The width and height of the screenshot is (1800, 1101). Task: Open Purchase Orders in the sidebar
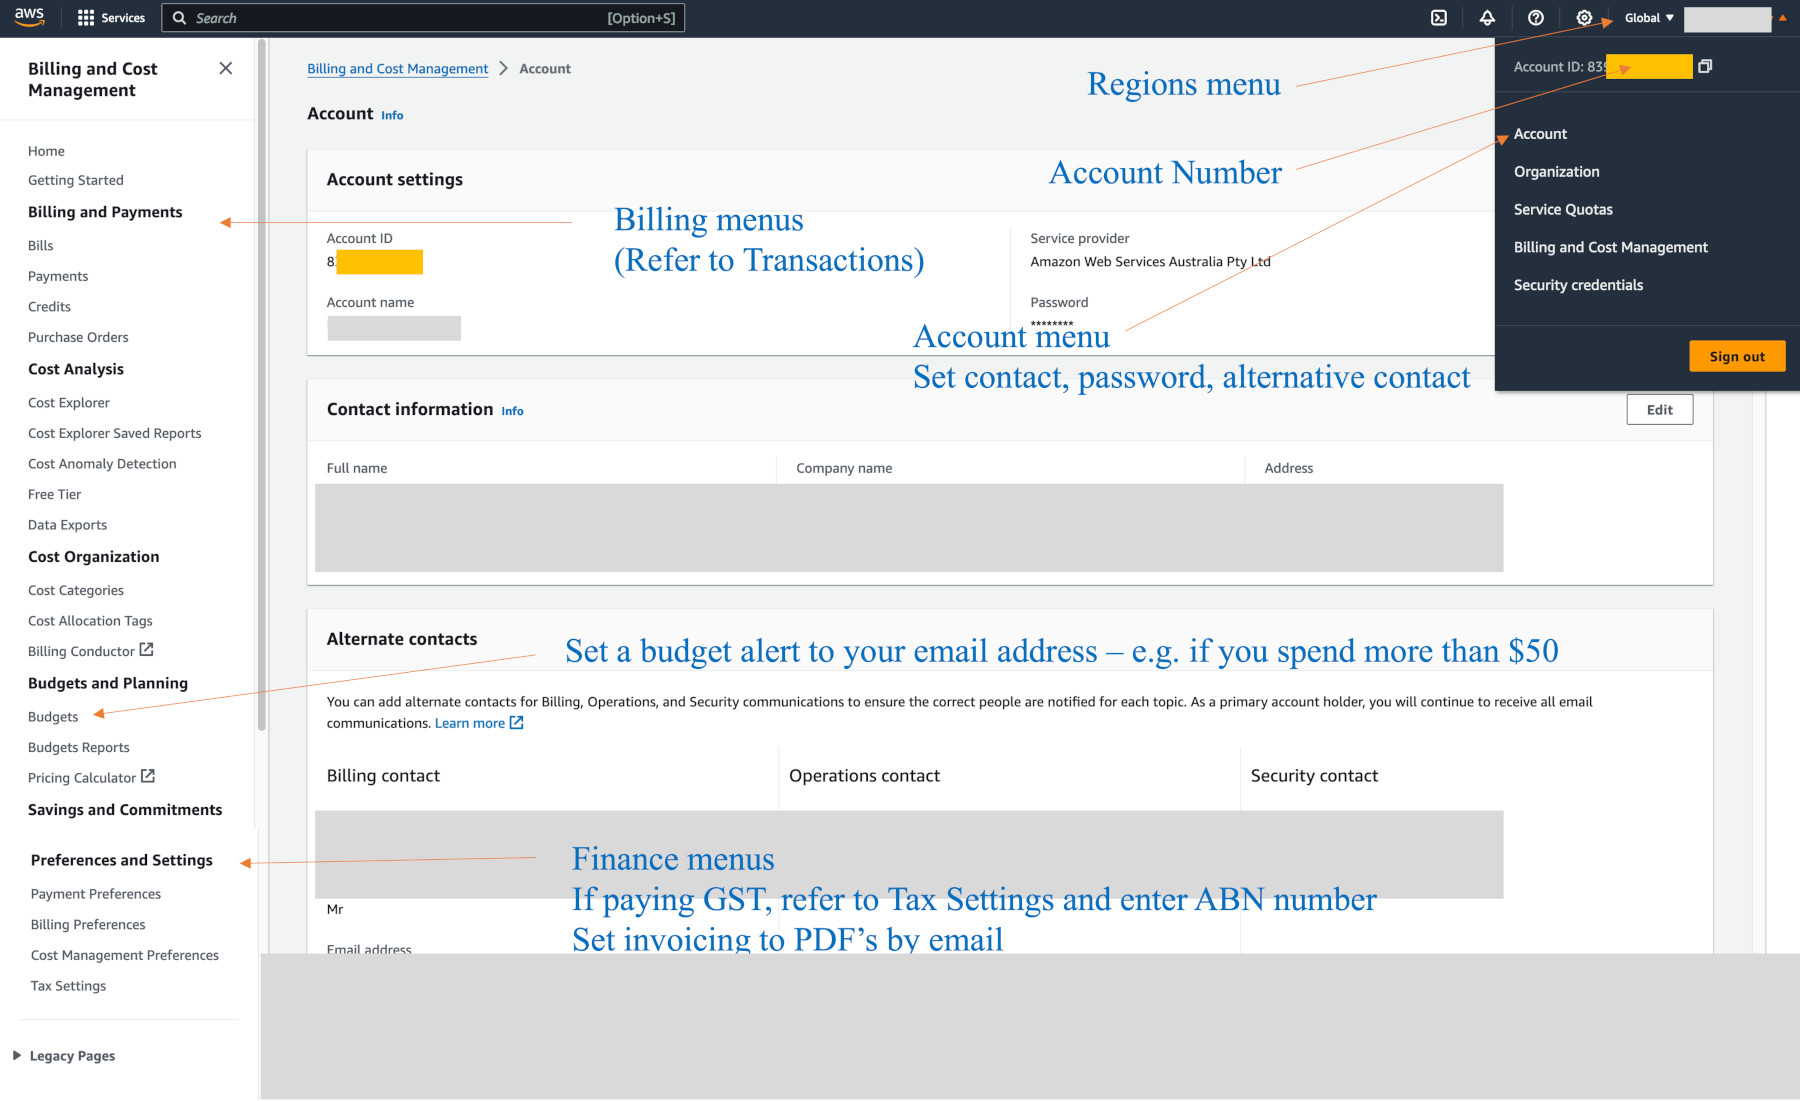point(78,338)
